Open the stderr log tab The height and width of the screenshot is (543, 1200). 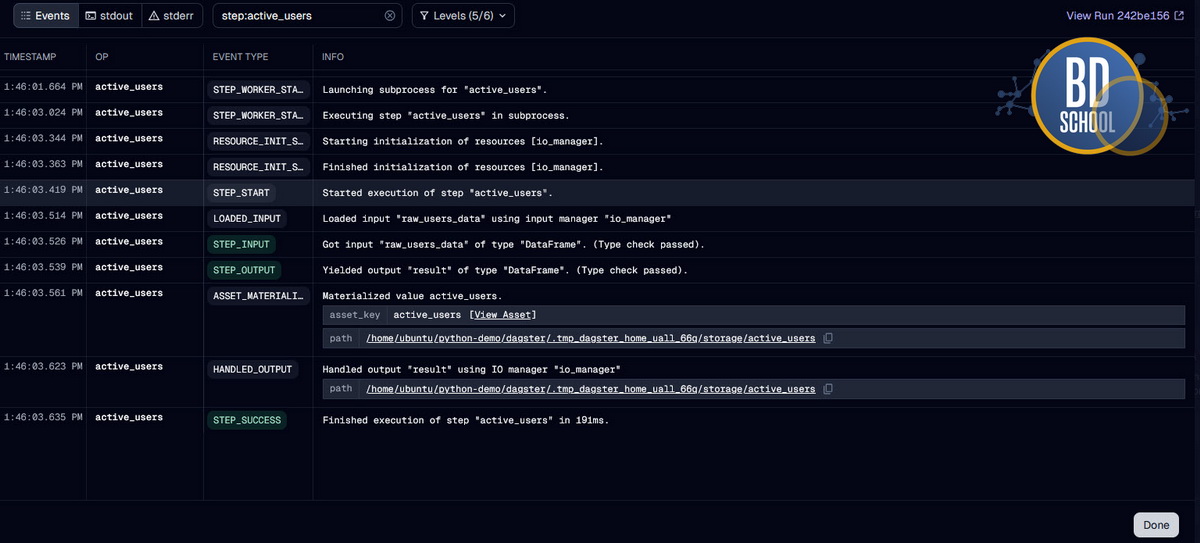(x=174, y=16)
